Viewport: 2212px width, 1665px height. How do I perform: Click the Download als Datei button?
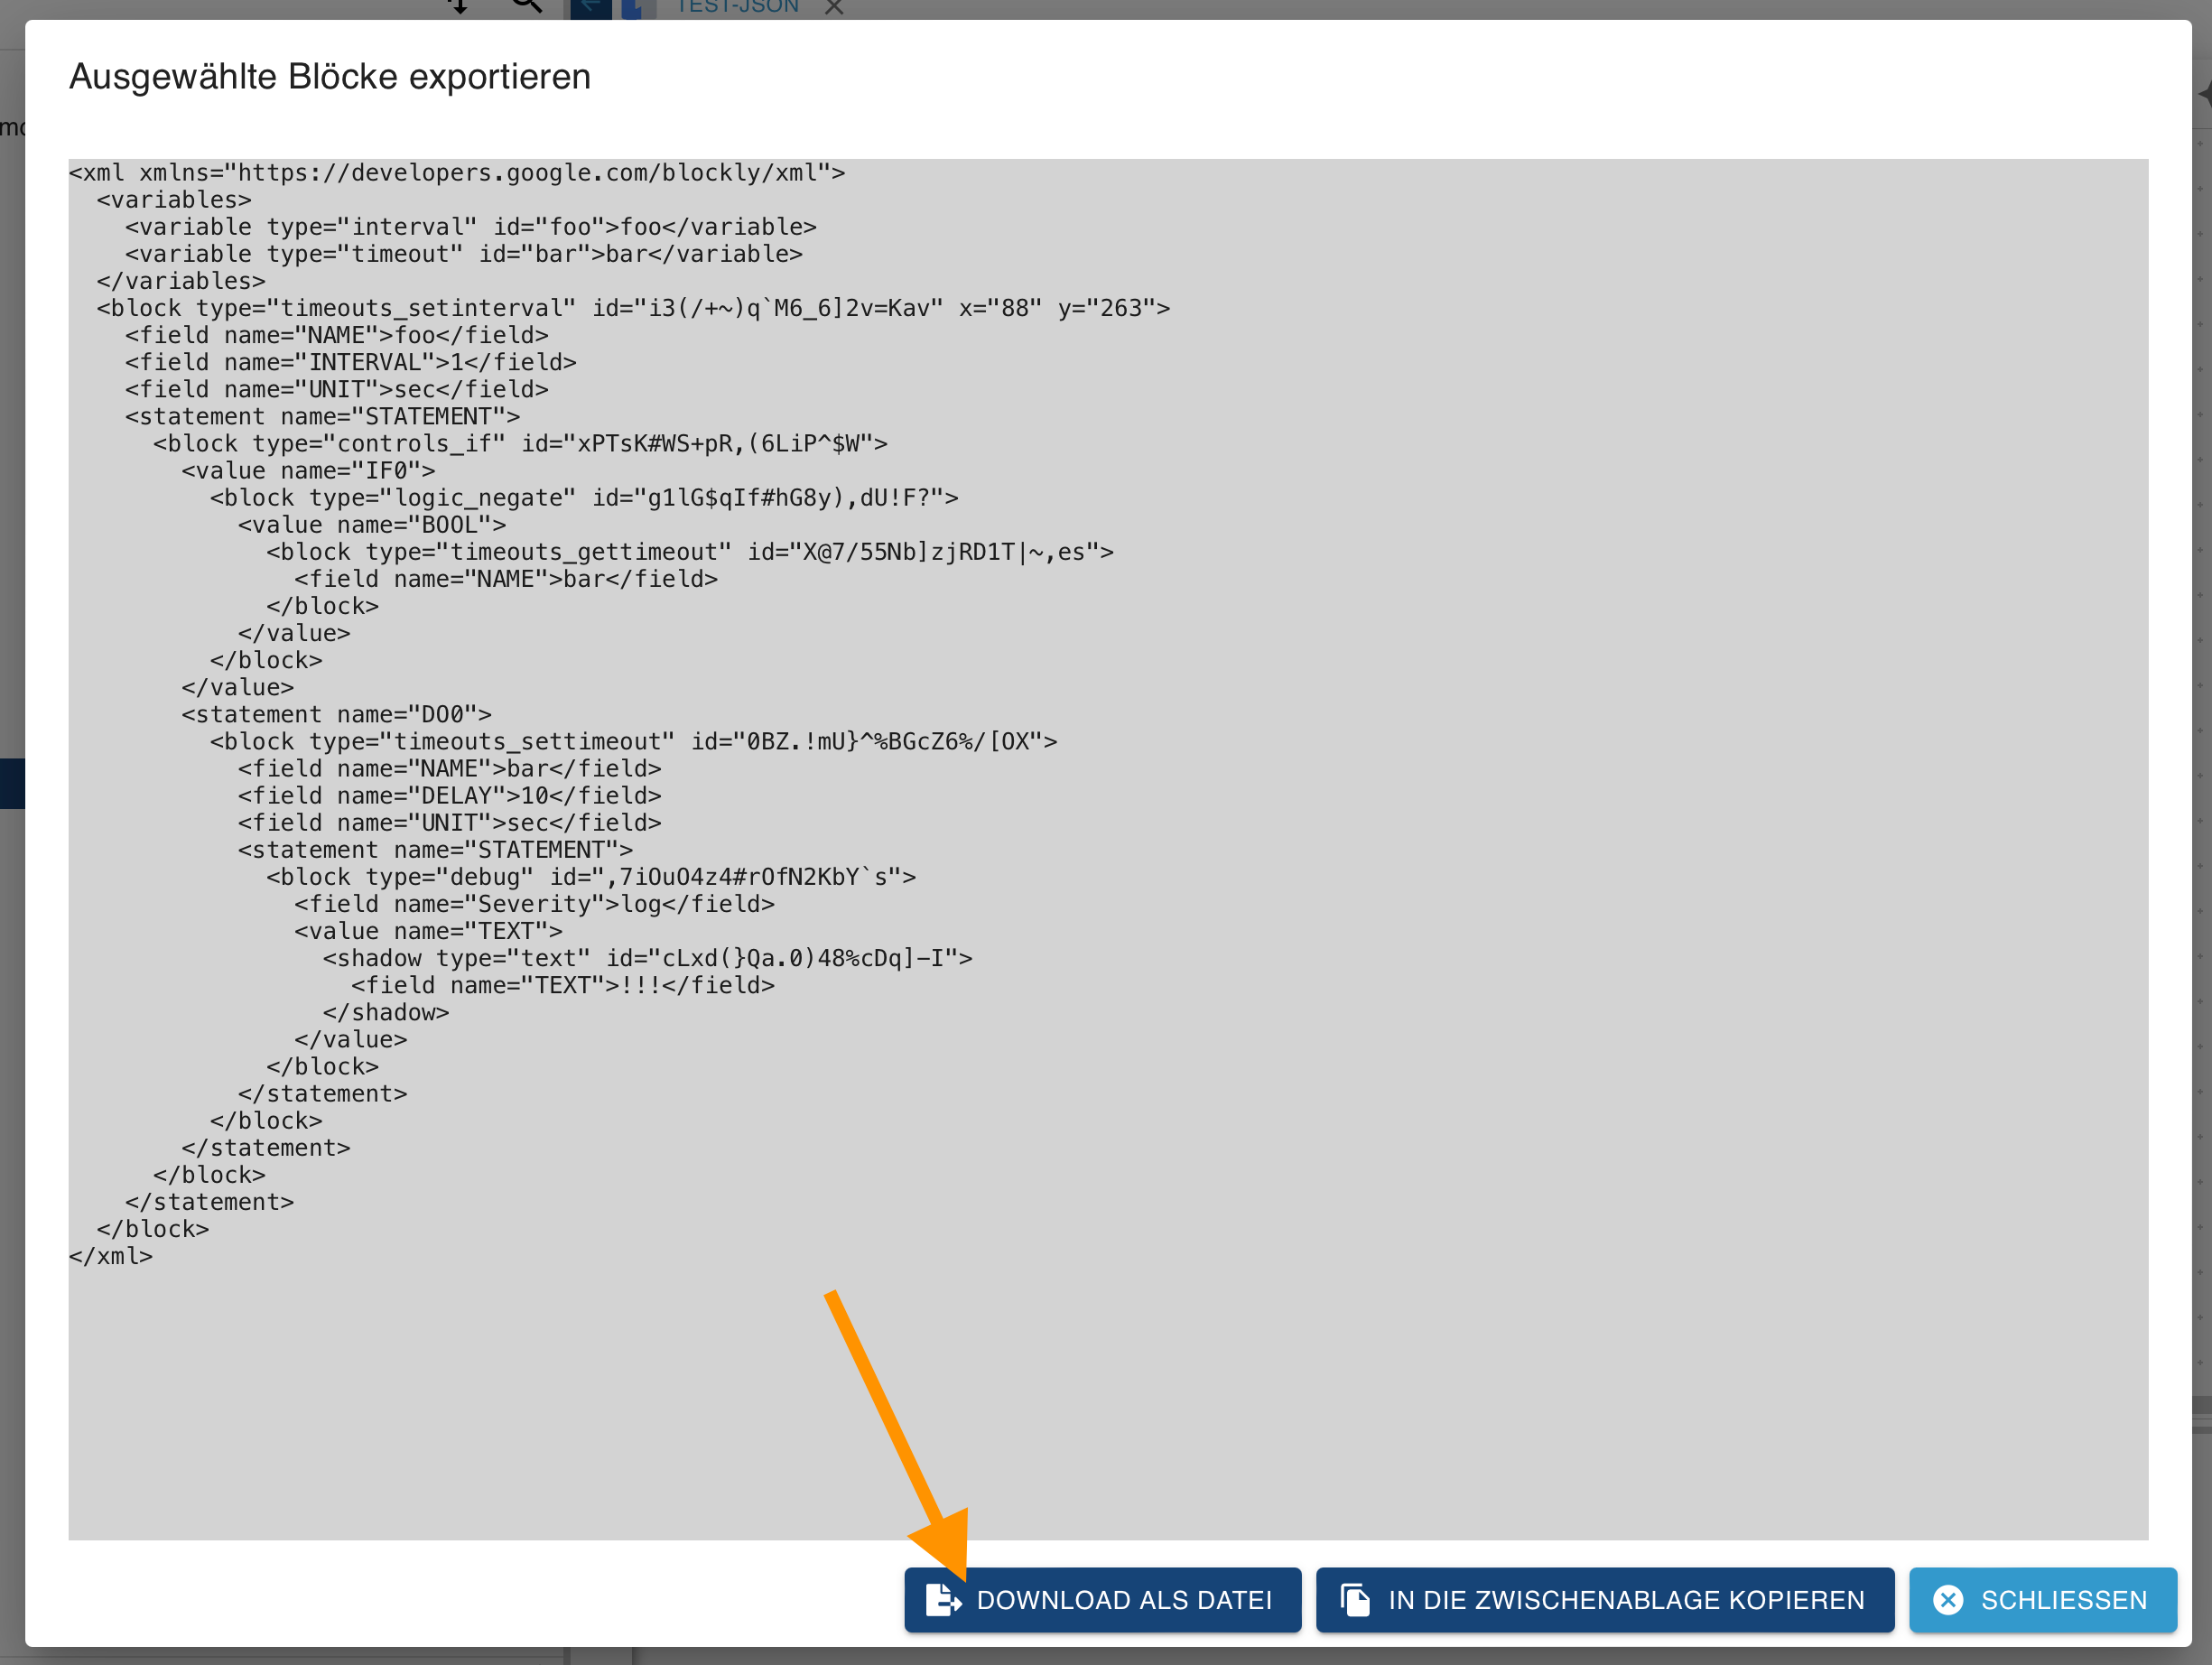tap(1102, 1599)
